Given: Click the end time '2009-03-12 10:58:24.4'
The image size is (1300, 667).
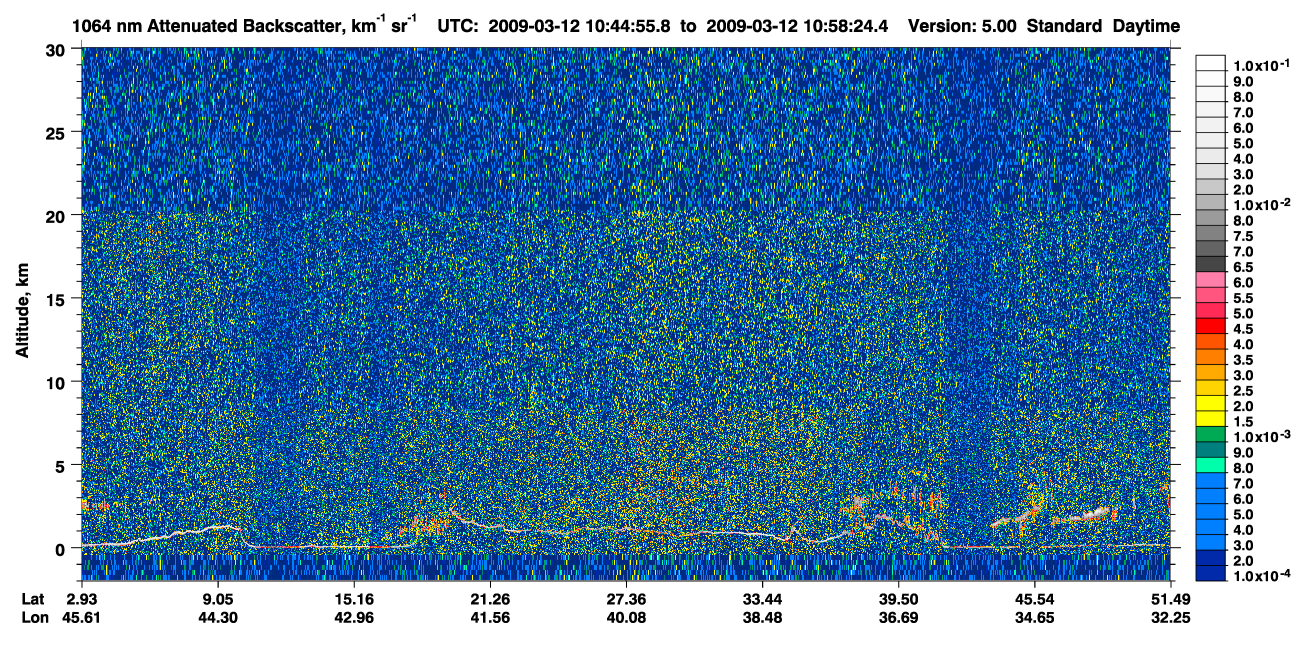Looking at the screenshot, I should 798,25.
